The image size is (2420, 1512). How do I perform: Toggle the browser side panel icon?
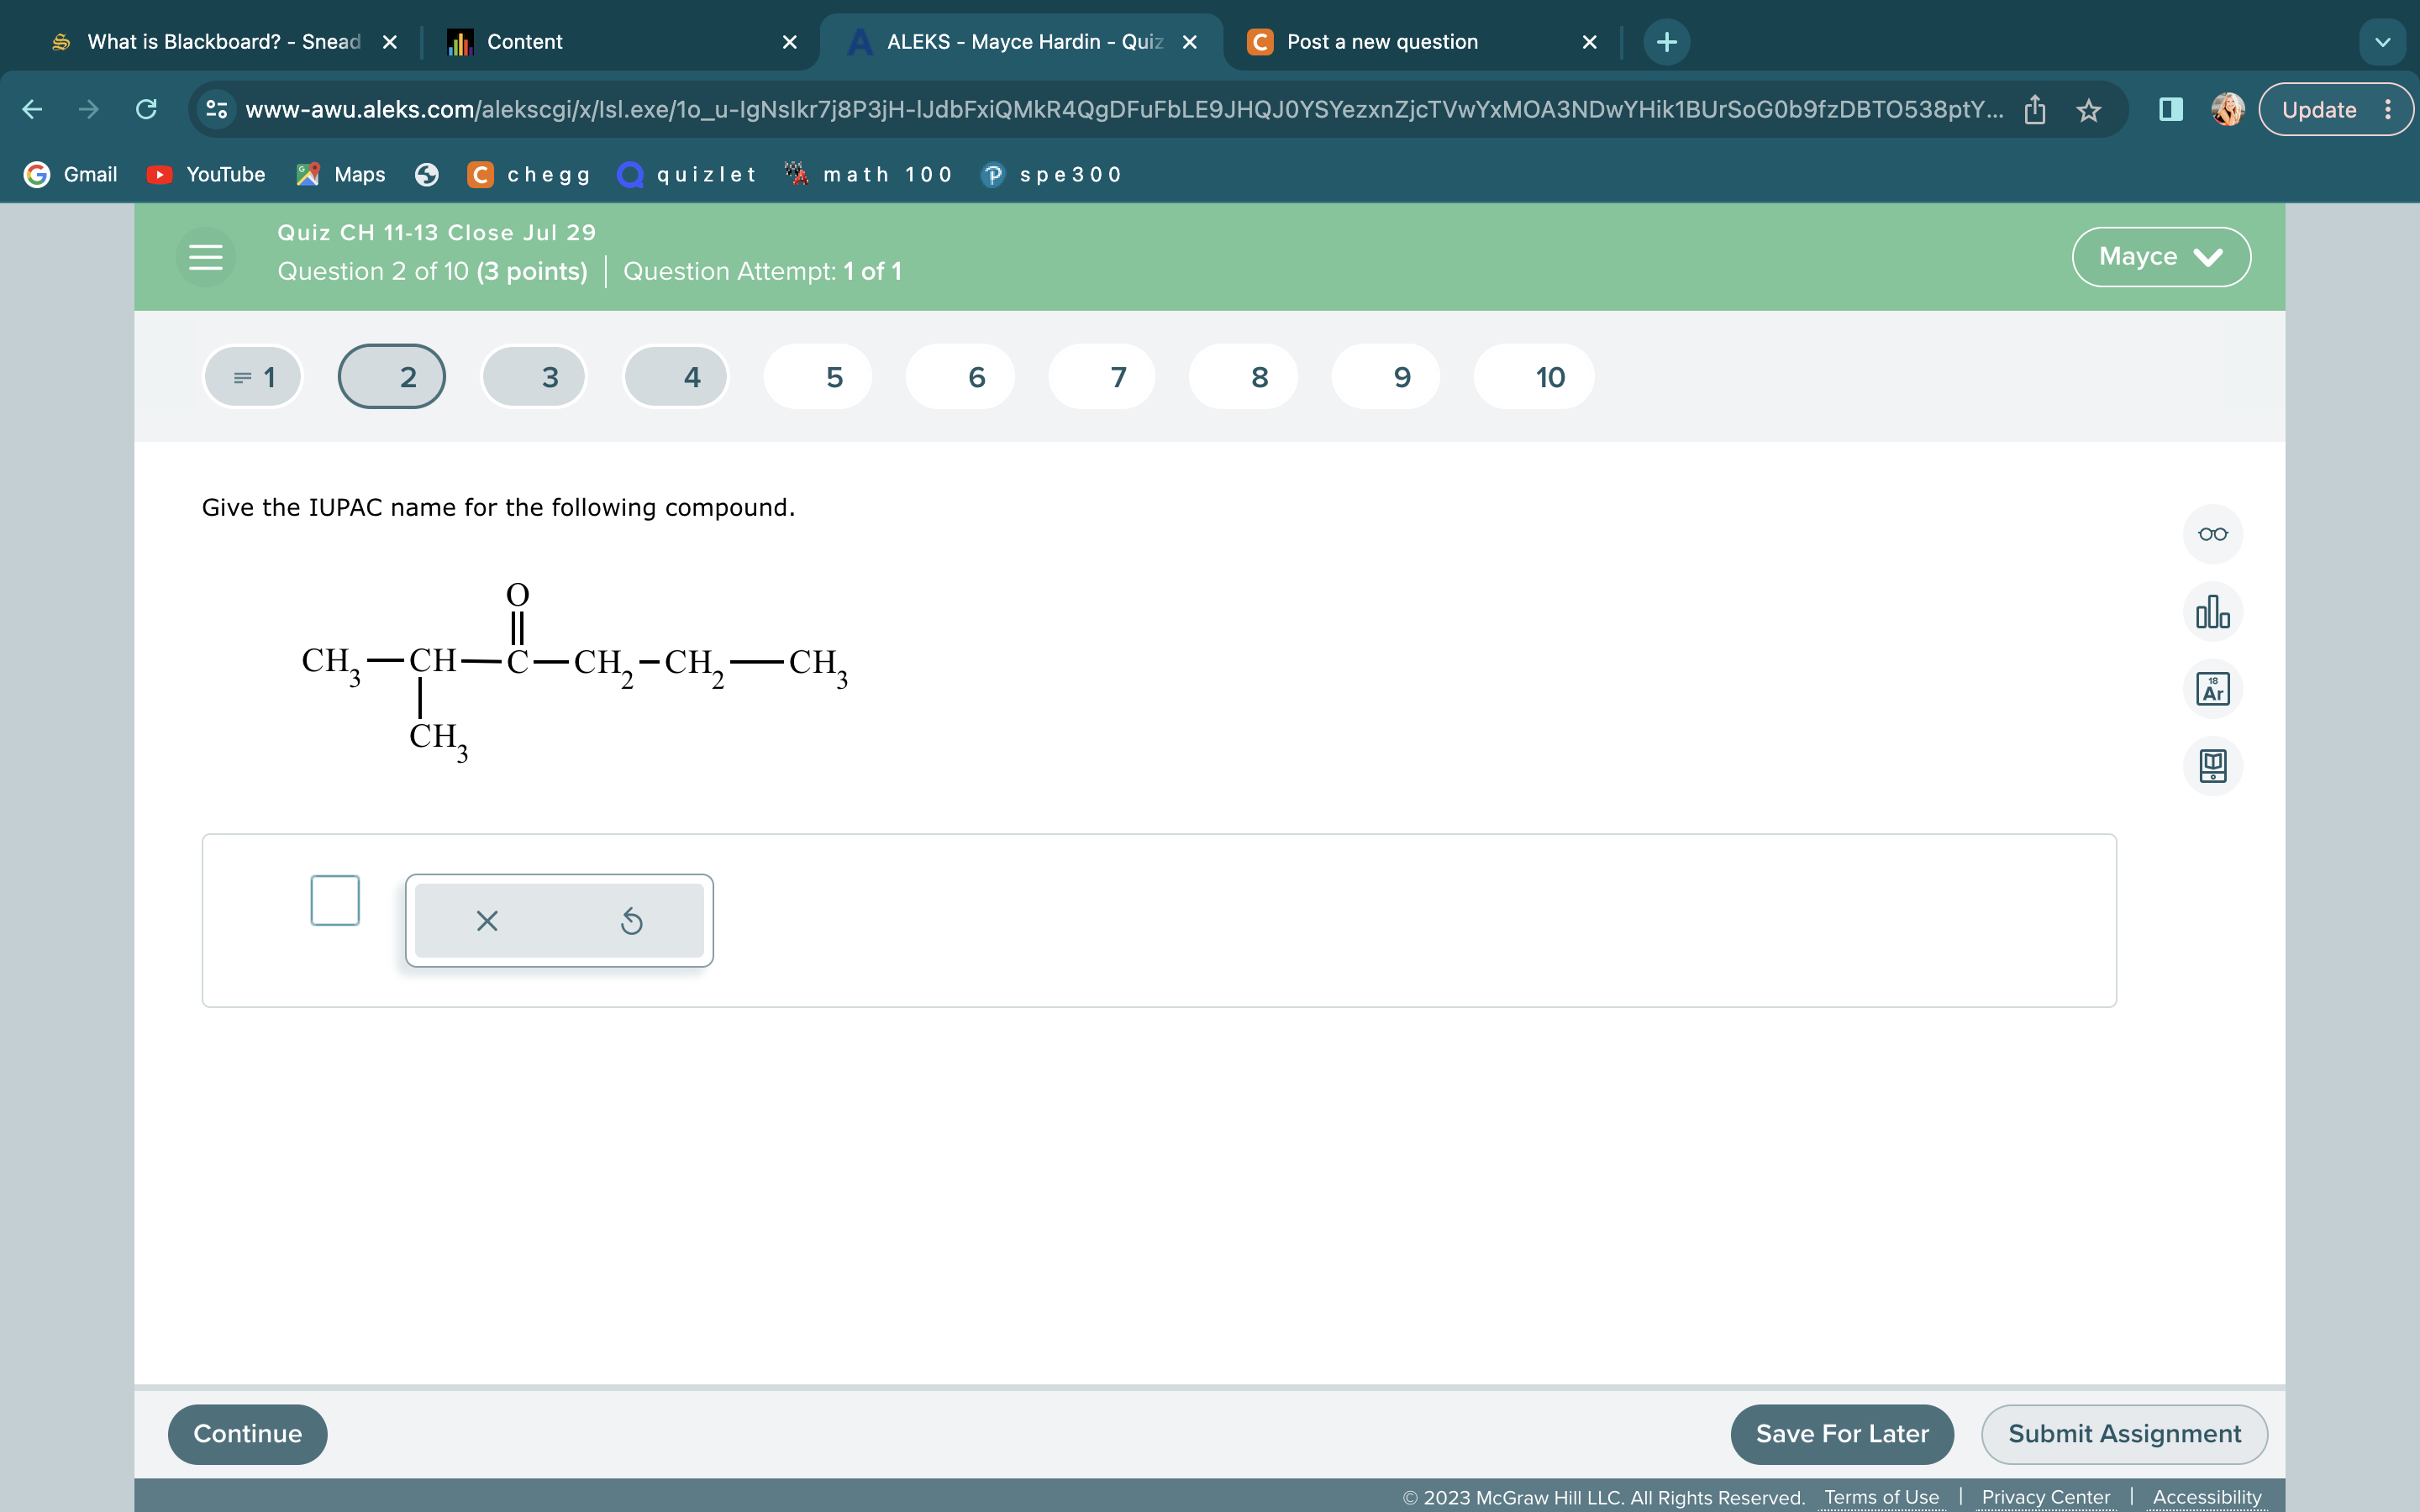coord(2170,109)
